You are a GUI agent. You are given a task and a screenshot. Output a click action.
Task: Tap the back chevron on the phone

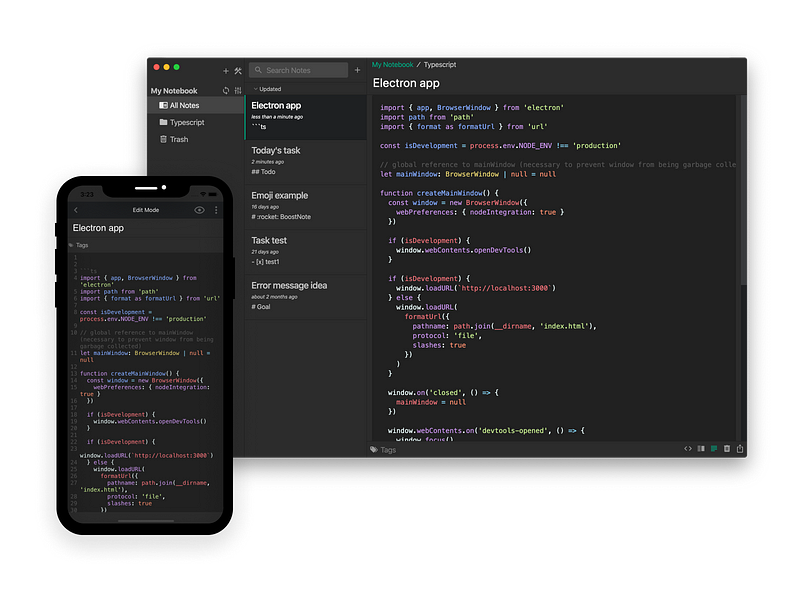[76, 210]
